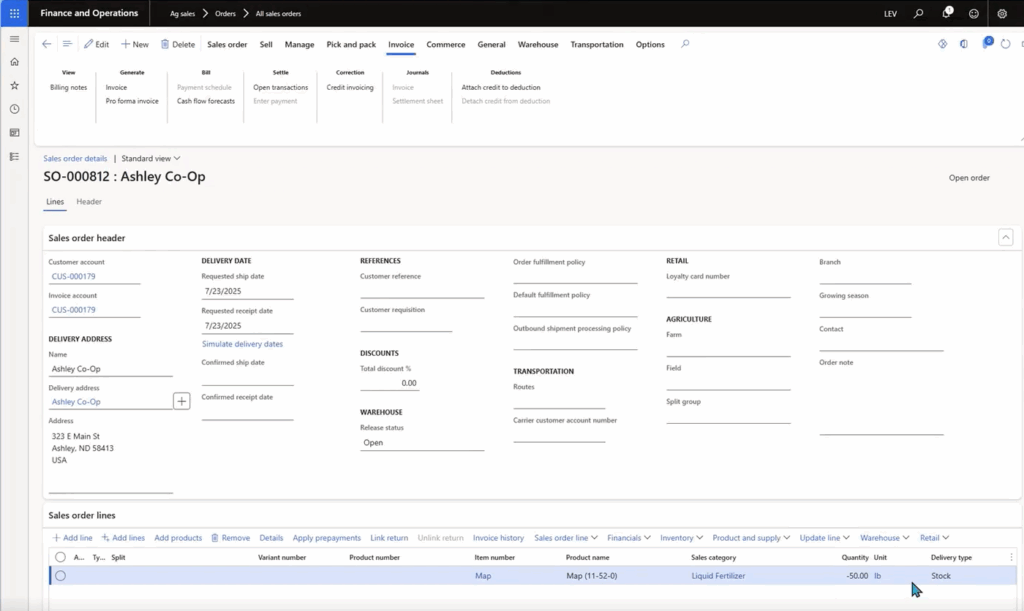Click the Requested ship date field
Image resolution: width=1024 pixels, height=611 pixels.
247,291
